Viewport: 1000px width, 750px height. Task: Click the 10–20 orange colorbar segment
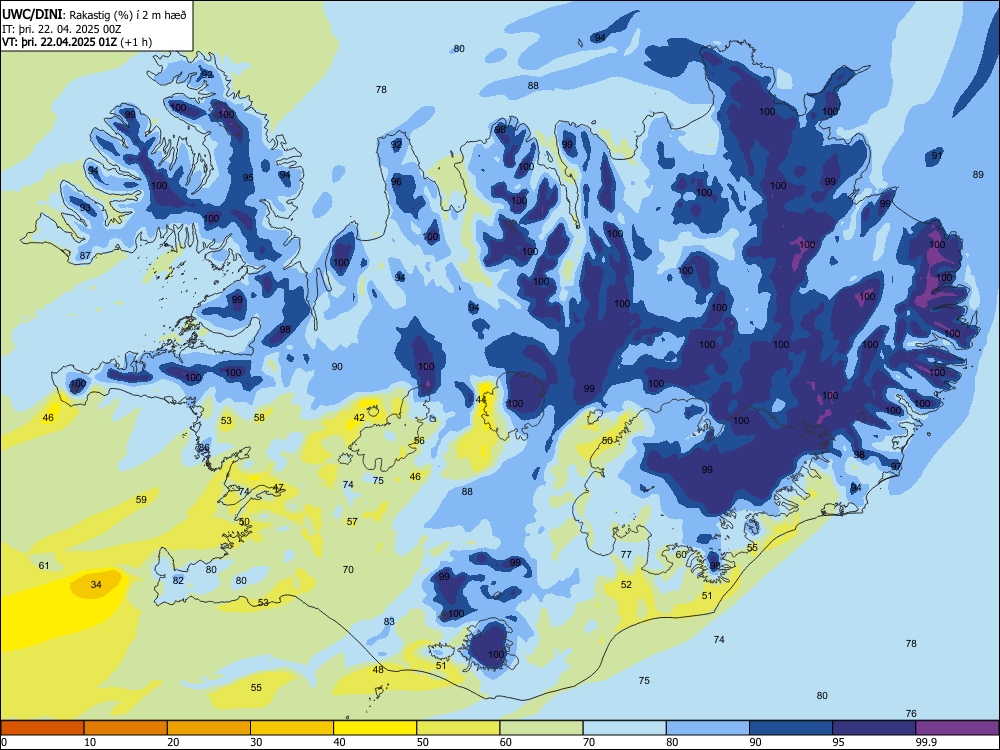click(126, 728)
